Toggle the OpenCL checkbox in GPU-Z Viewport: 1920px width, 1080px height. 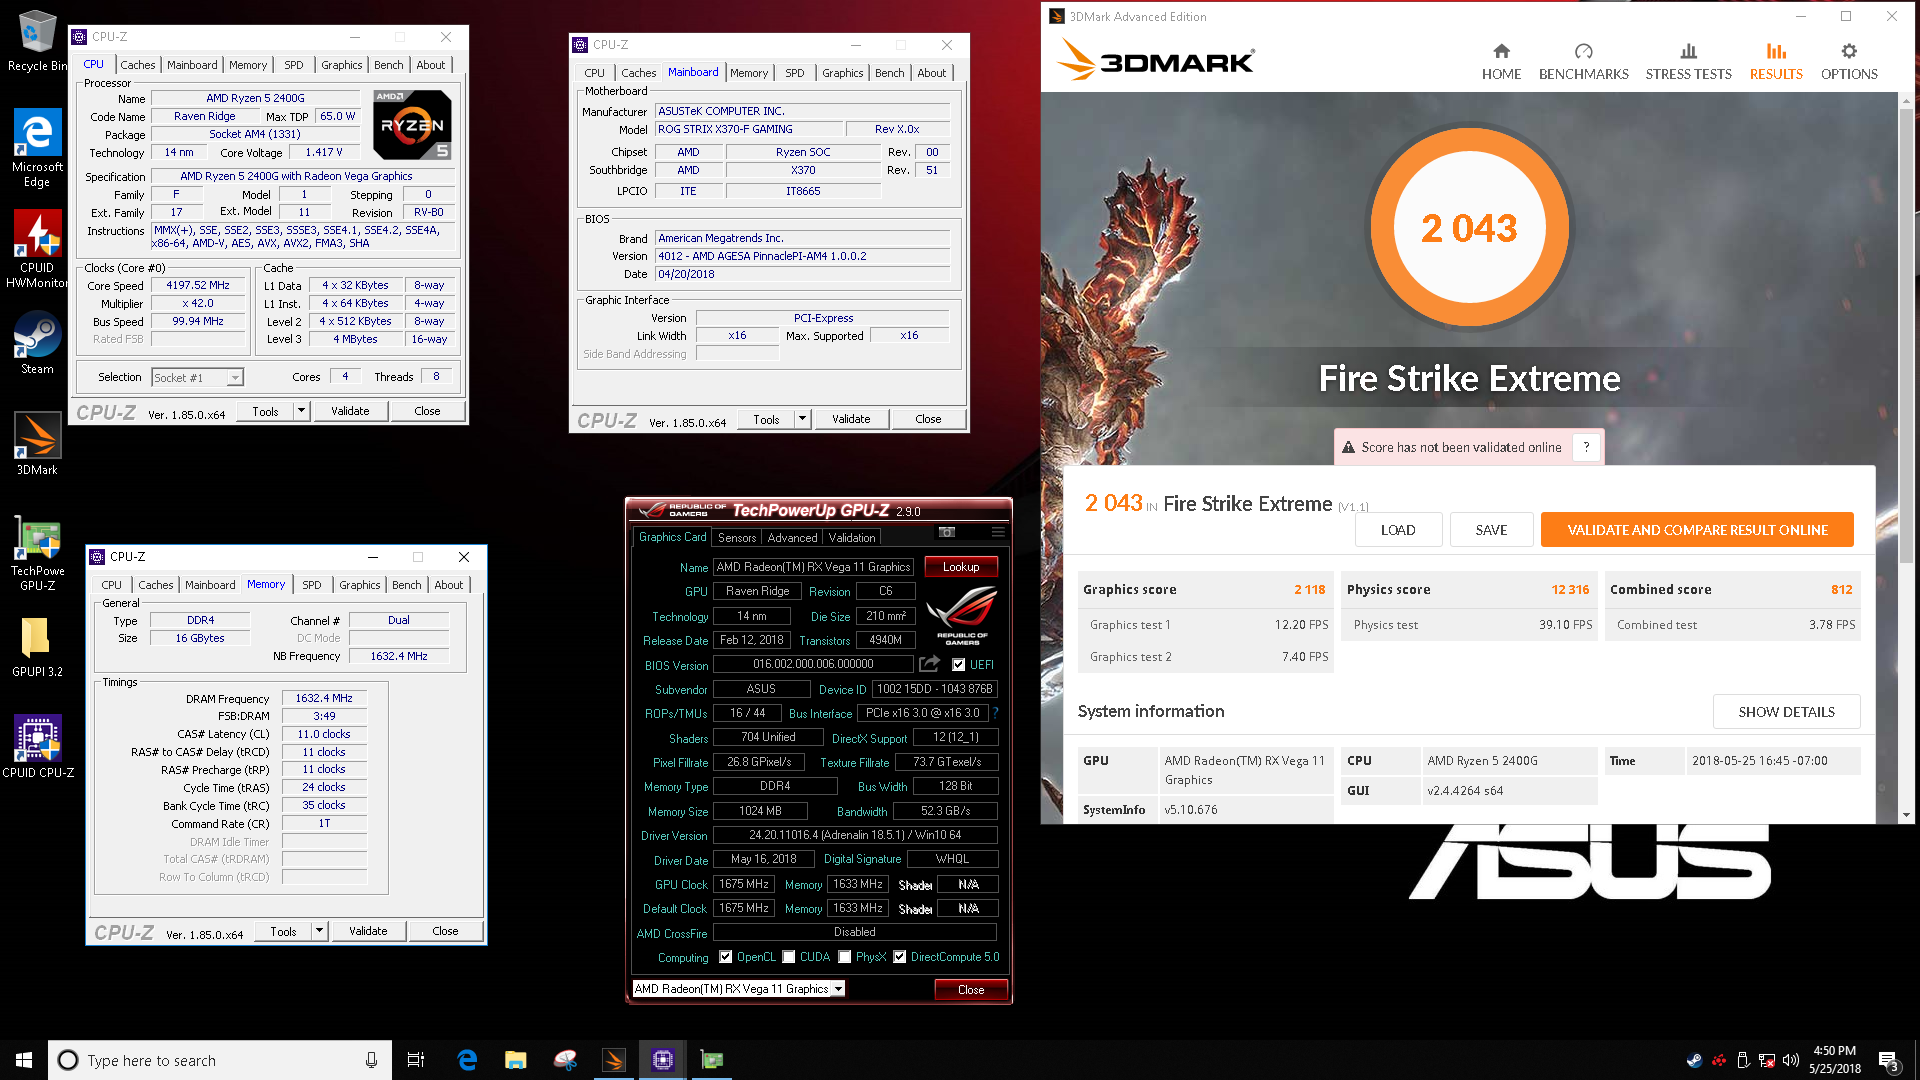(x=725, y=957)
